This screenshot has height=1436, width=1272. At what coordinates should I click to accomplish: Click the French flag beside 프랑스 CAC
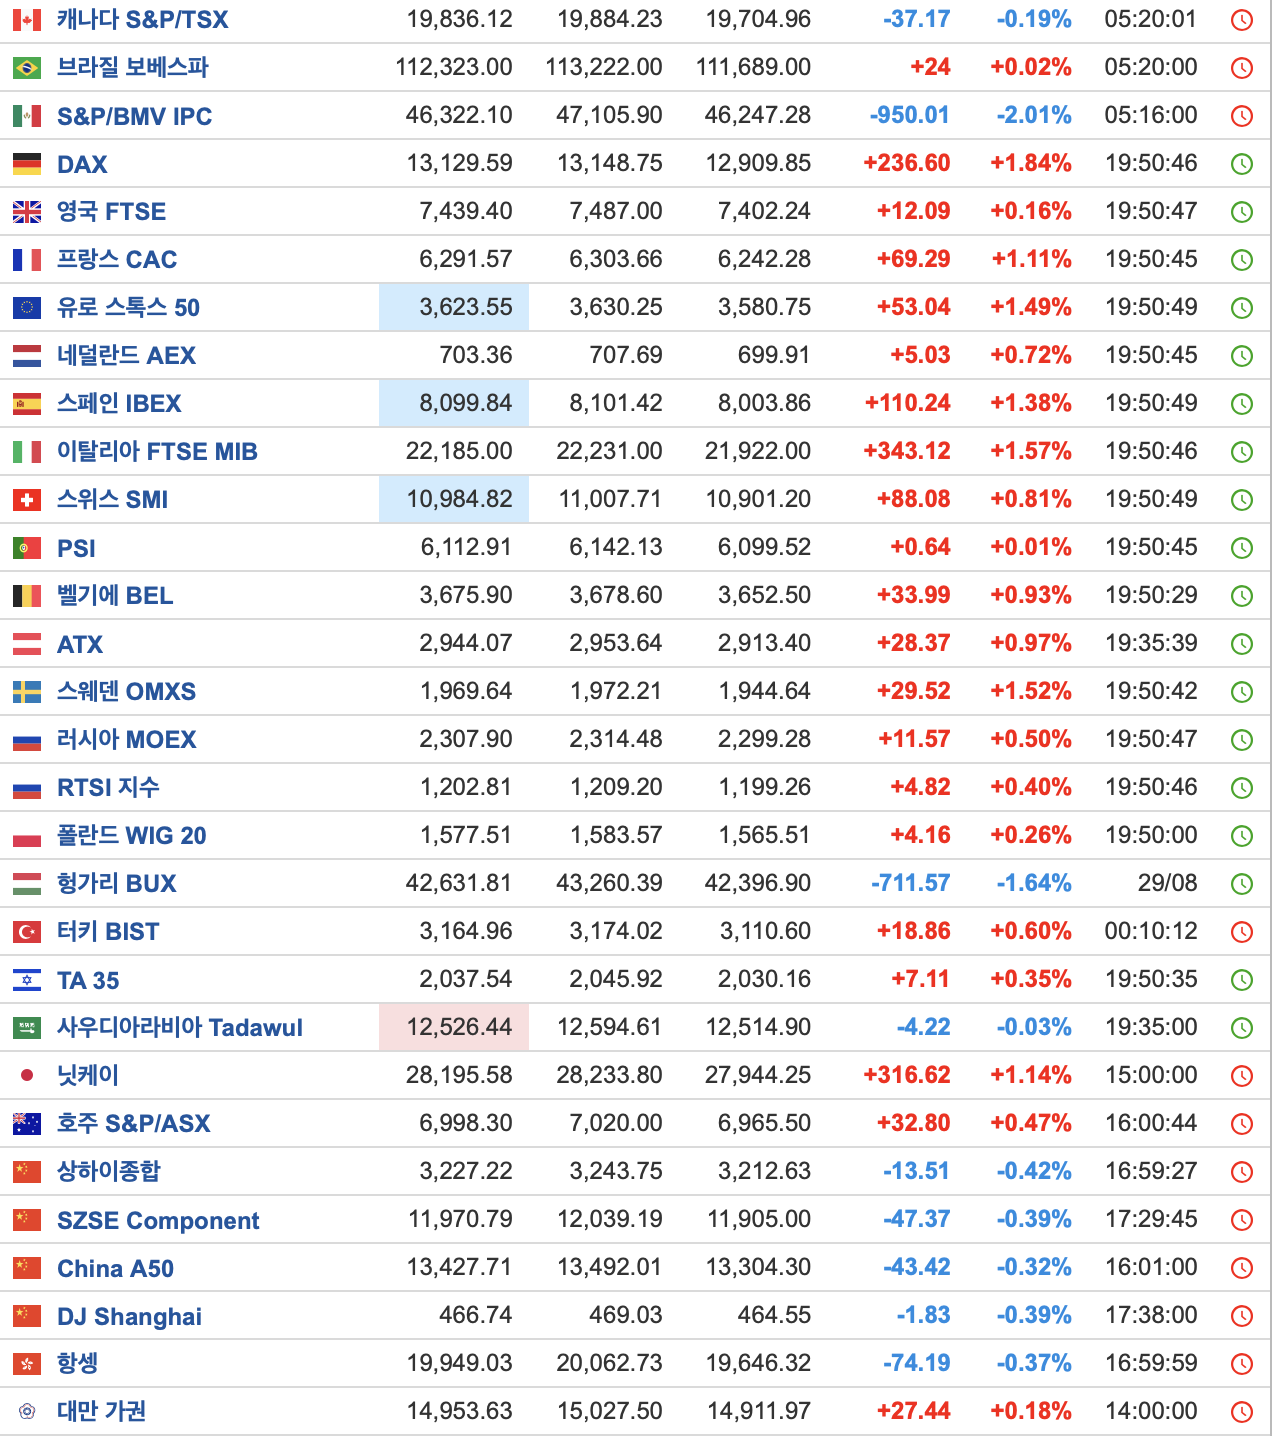(27, 259)
